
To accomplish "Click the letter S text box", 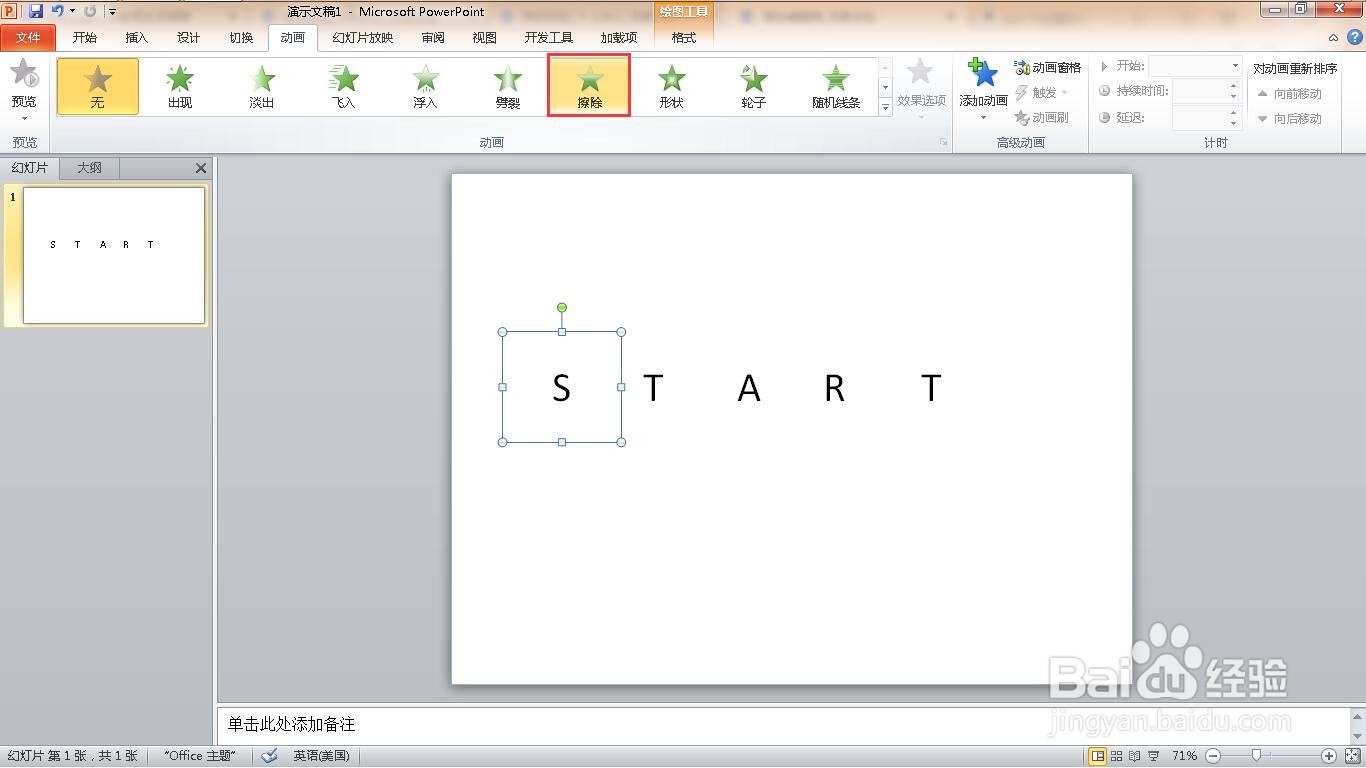I will (x=562, y=387).
